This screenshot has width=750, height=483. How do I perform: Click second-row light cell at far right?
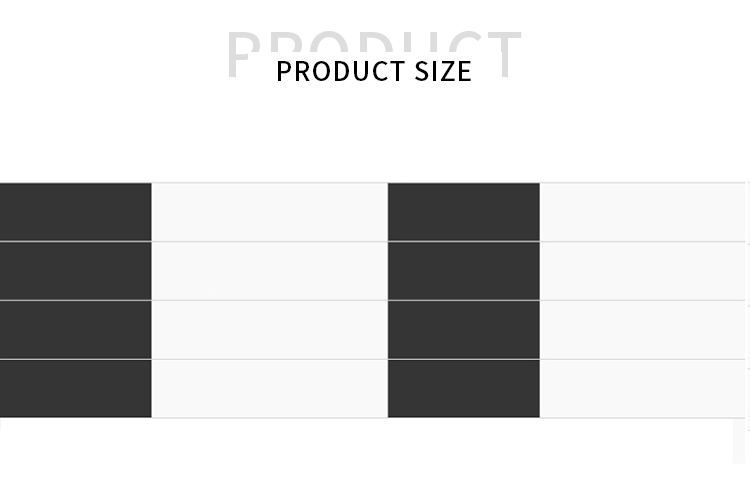pyautogui.click(x=643, y=271)
